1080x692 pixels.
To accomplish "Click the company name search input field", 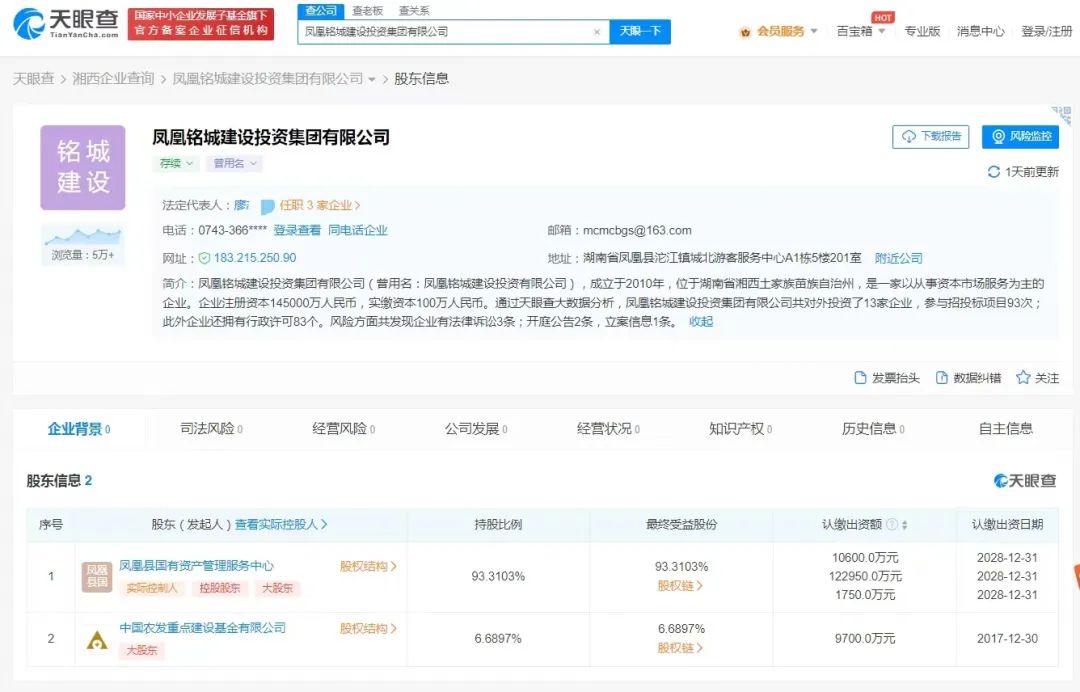I will click(445, 32).
